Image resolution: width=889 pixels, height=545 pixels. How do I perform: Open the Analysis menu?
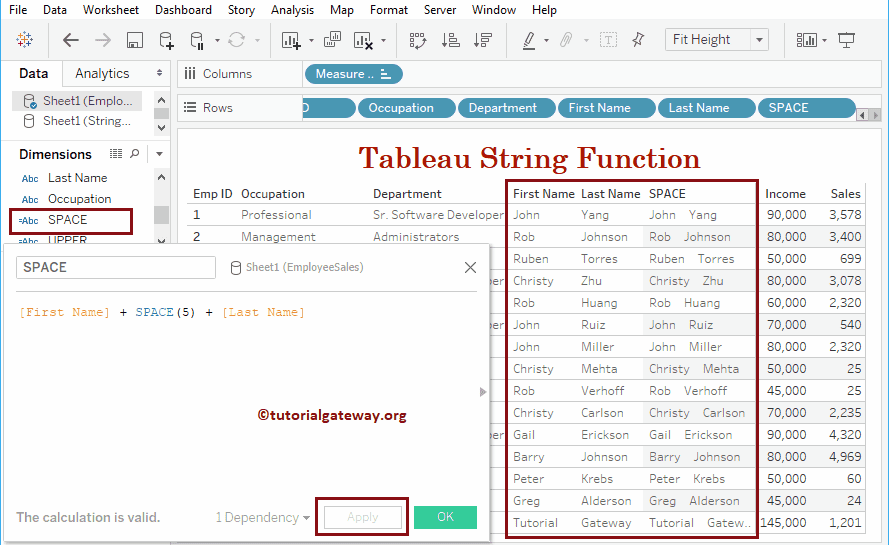coord(292,10)
